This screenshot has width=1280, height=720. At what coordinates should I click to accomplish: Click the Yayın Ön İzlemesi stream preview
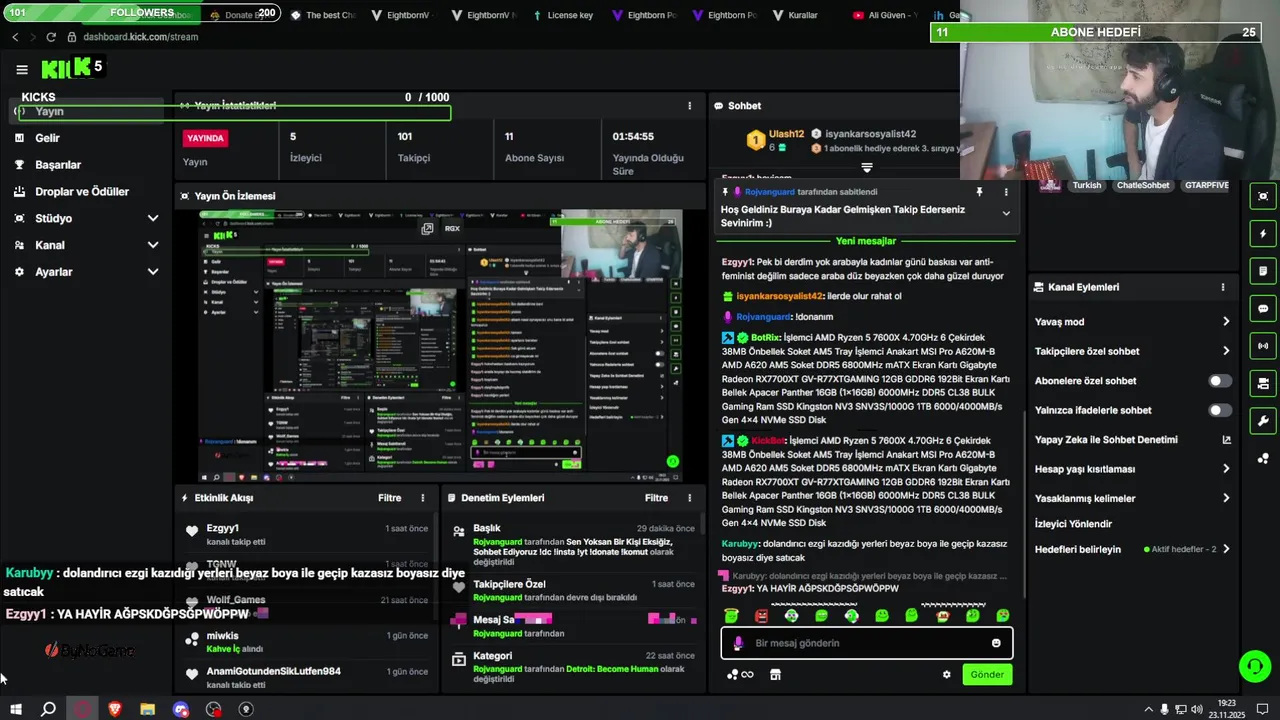click(441, 346)
